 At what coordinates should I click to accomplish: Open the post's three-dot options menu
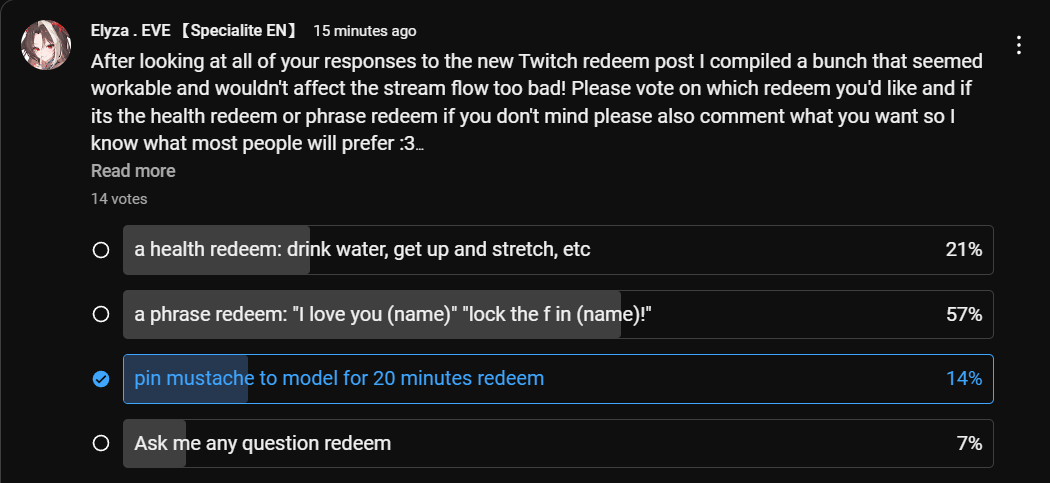[1018, 45]
